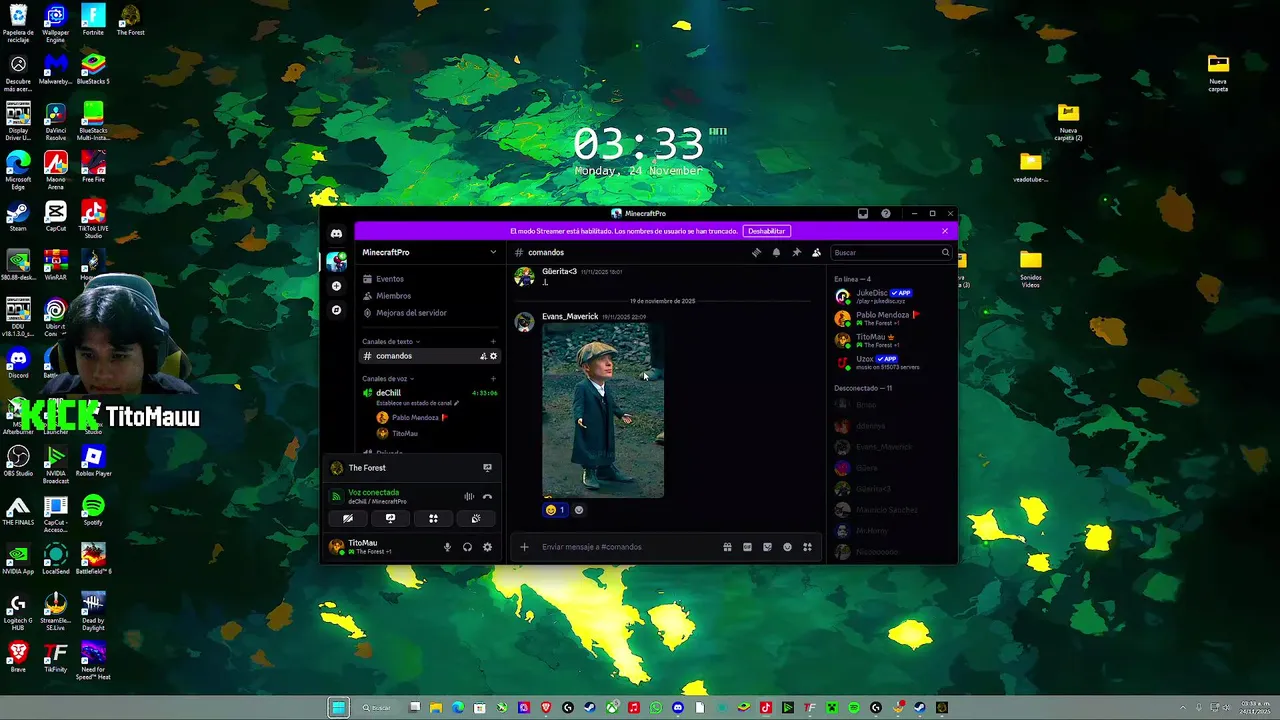
Task: Open Evans_Maverick's posted image
Action: pos(603,410)
